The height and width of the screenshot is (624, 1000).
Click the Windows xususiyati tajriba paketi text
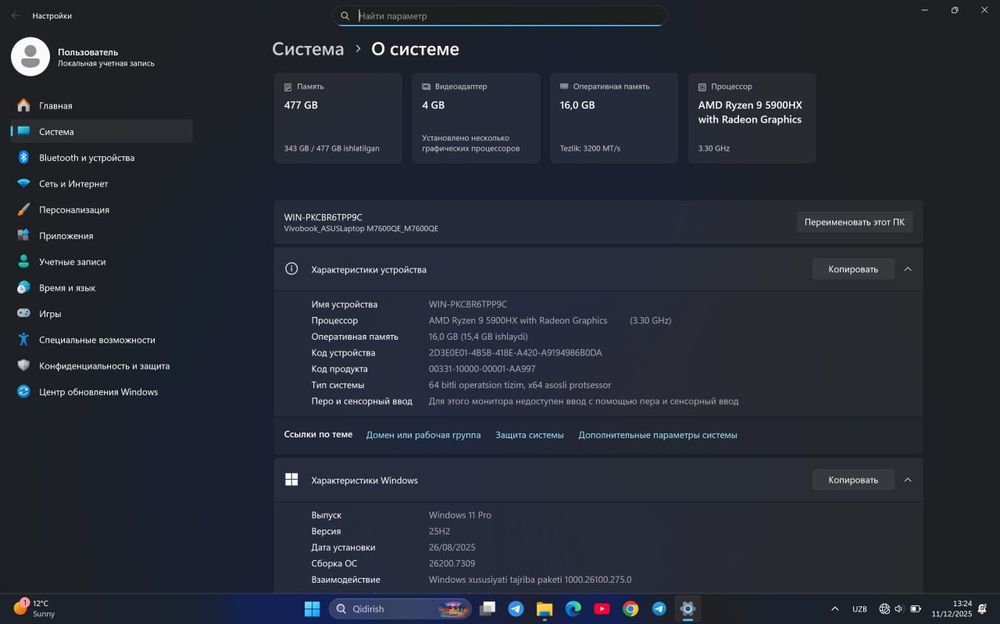tap(530, 579)
